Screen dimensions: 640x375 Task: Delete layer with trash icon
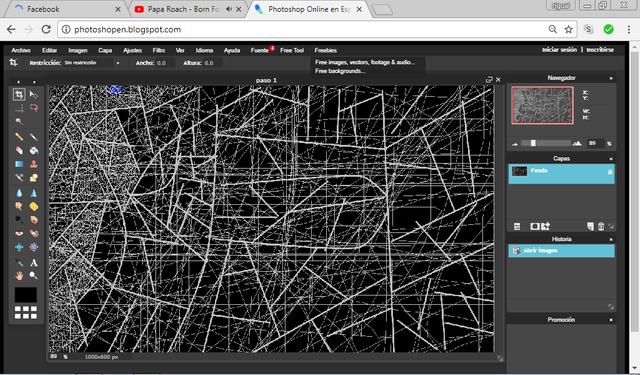tap(601, 226)
